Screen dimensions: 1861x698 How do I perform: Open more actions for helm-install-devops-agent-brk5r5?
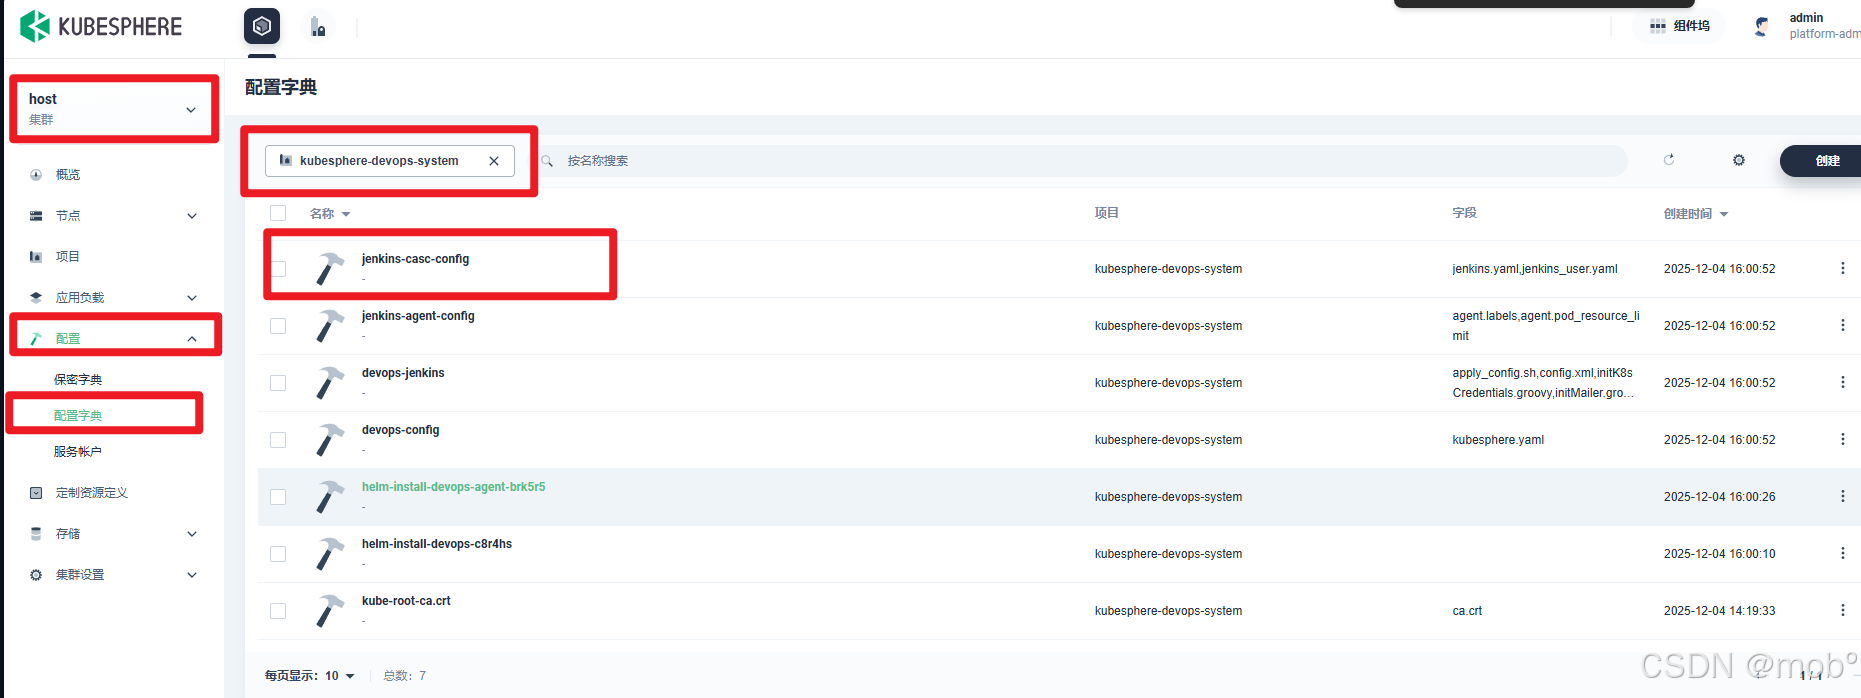1842,496
